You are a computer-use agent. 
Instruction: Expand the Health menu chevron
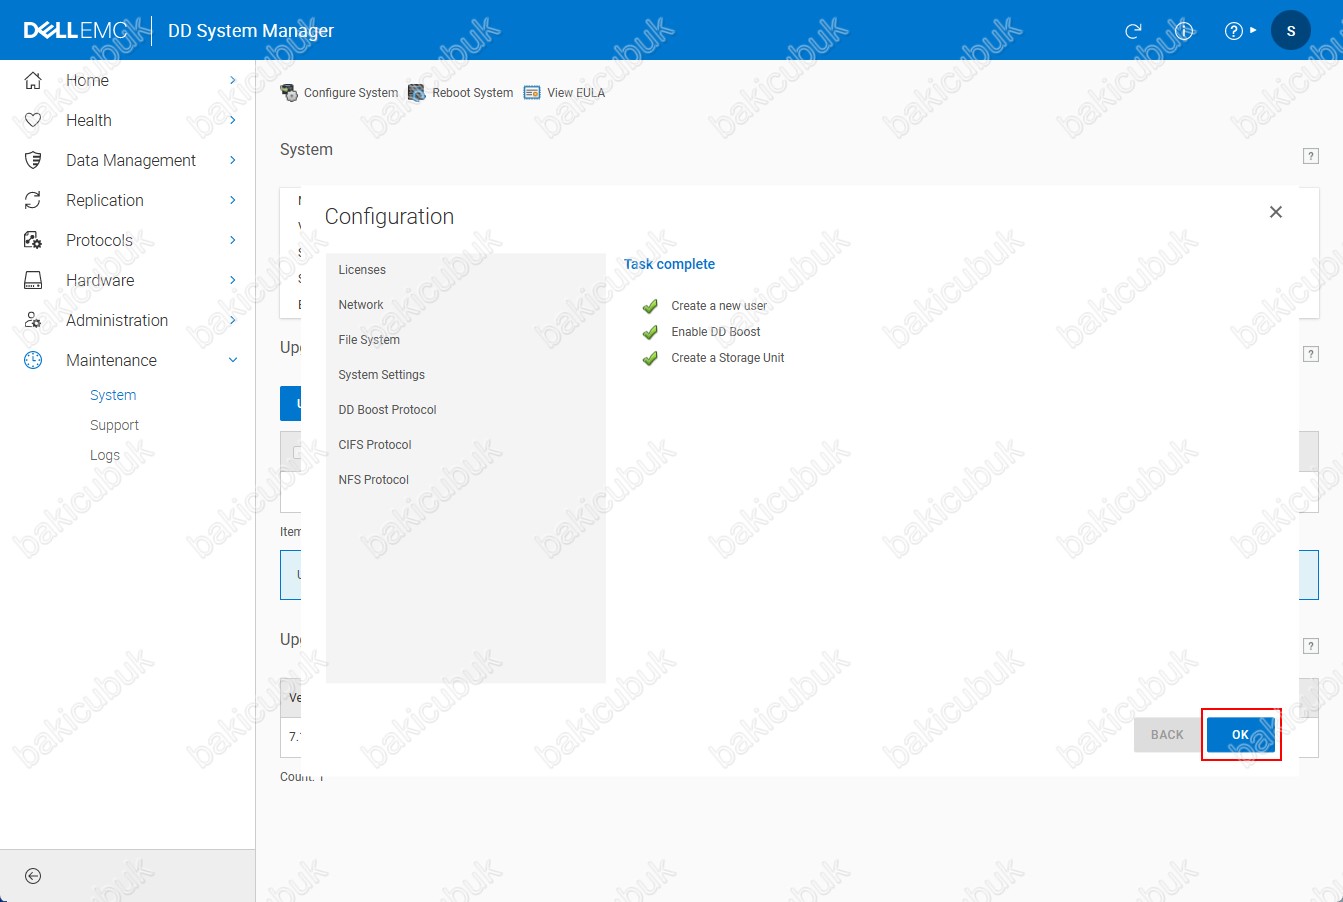coord(233,120)
